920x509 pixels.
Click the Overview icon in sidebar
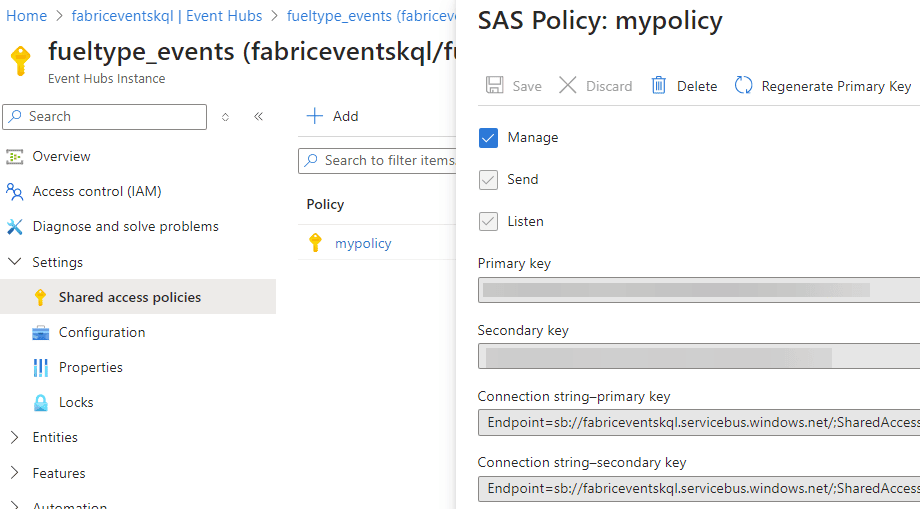(15, 157)
